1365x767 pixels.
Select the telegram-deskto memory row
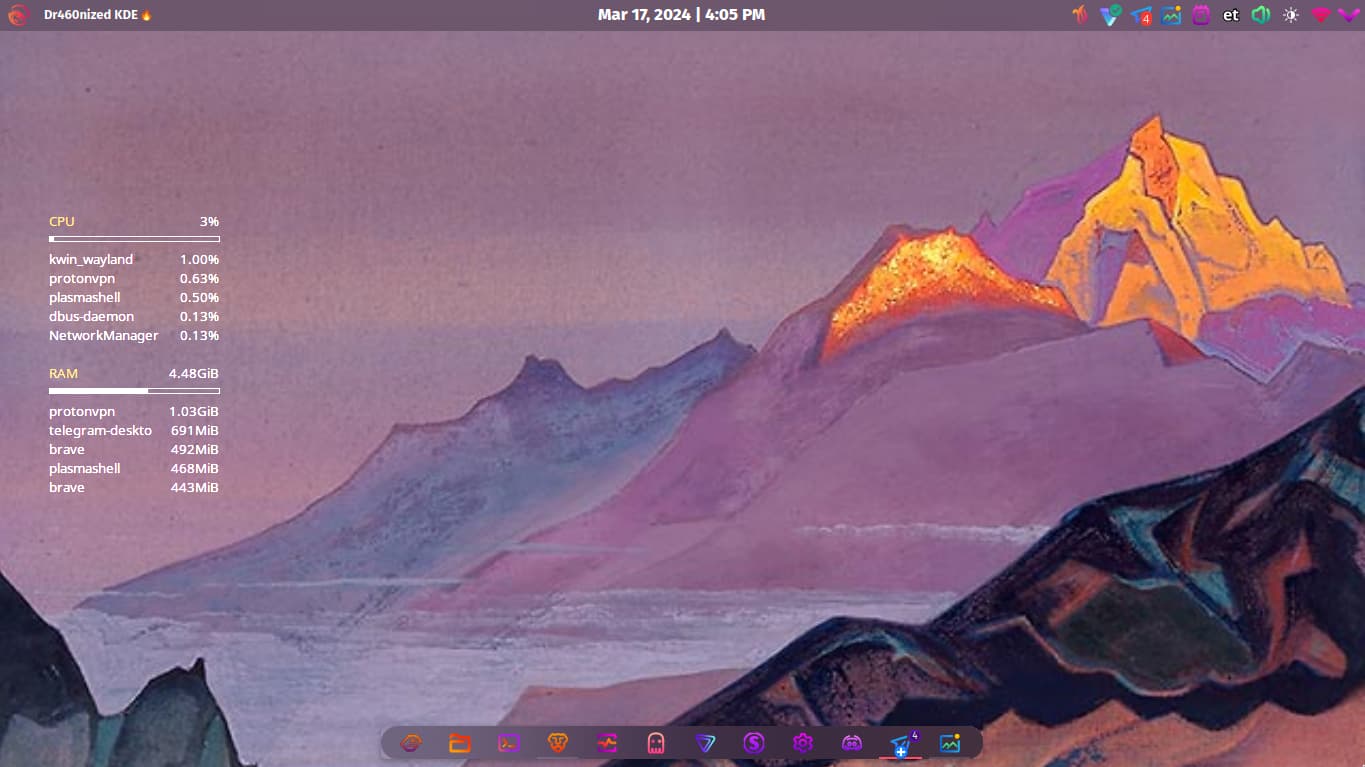tap(134, 430)
